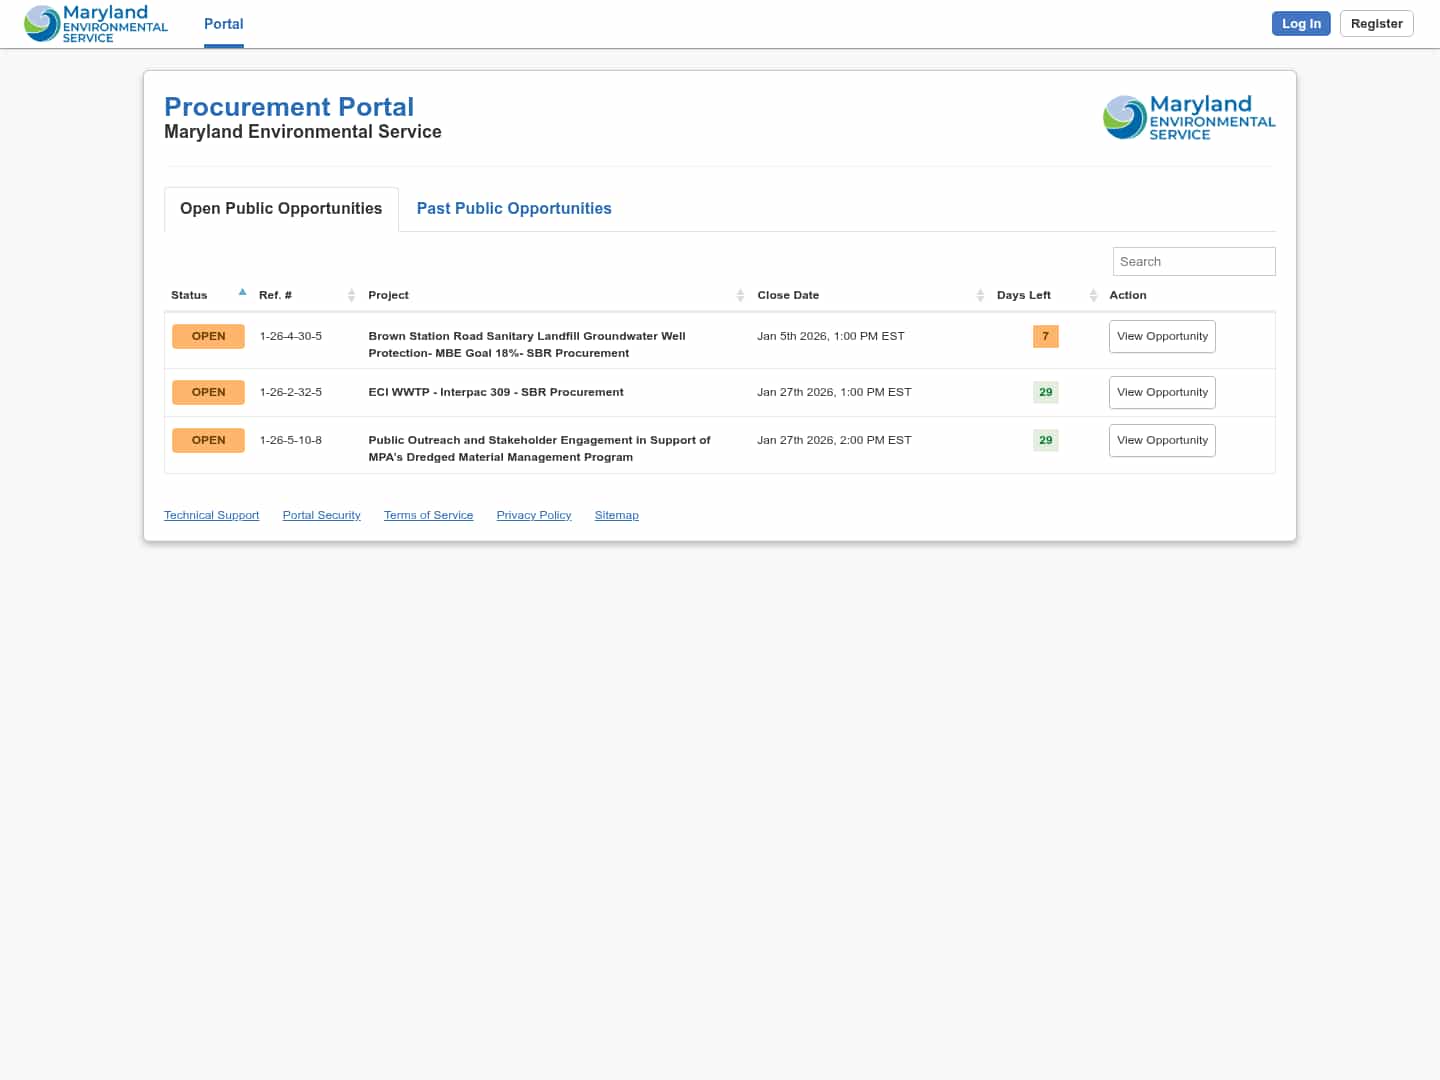Click the sort icon on the Ref # column
This screenshot has width=1440, height=1080.
(x=351, y=295)
